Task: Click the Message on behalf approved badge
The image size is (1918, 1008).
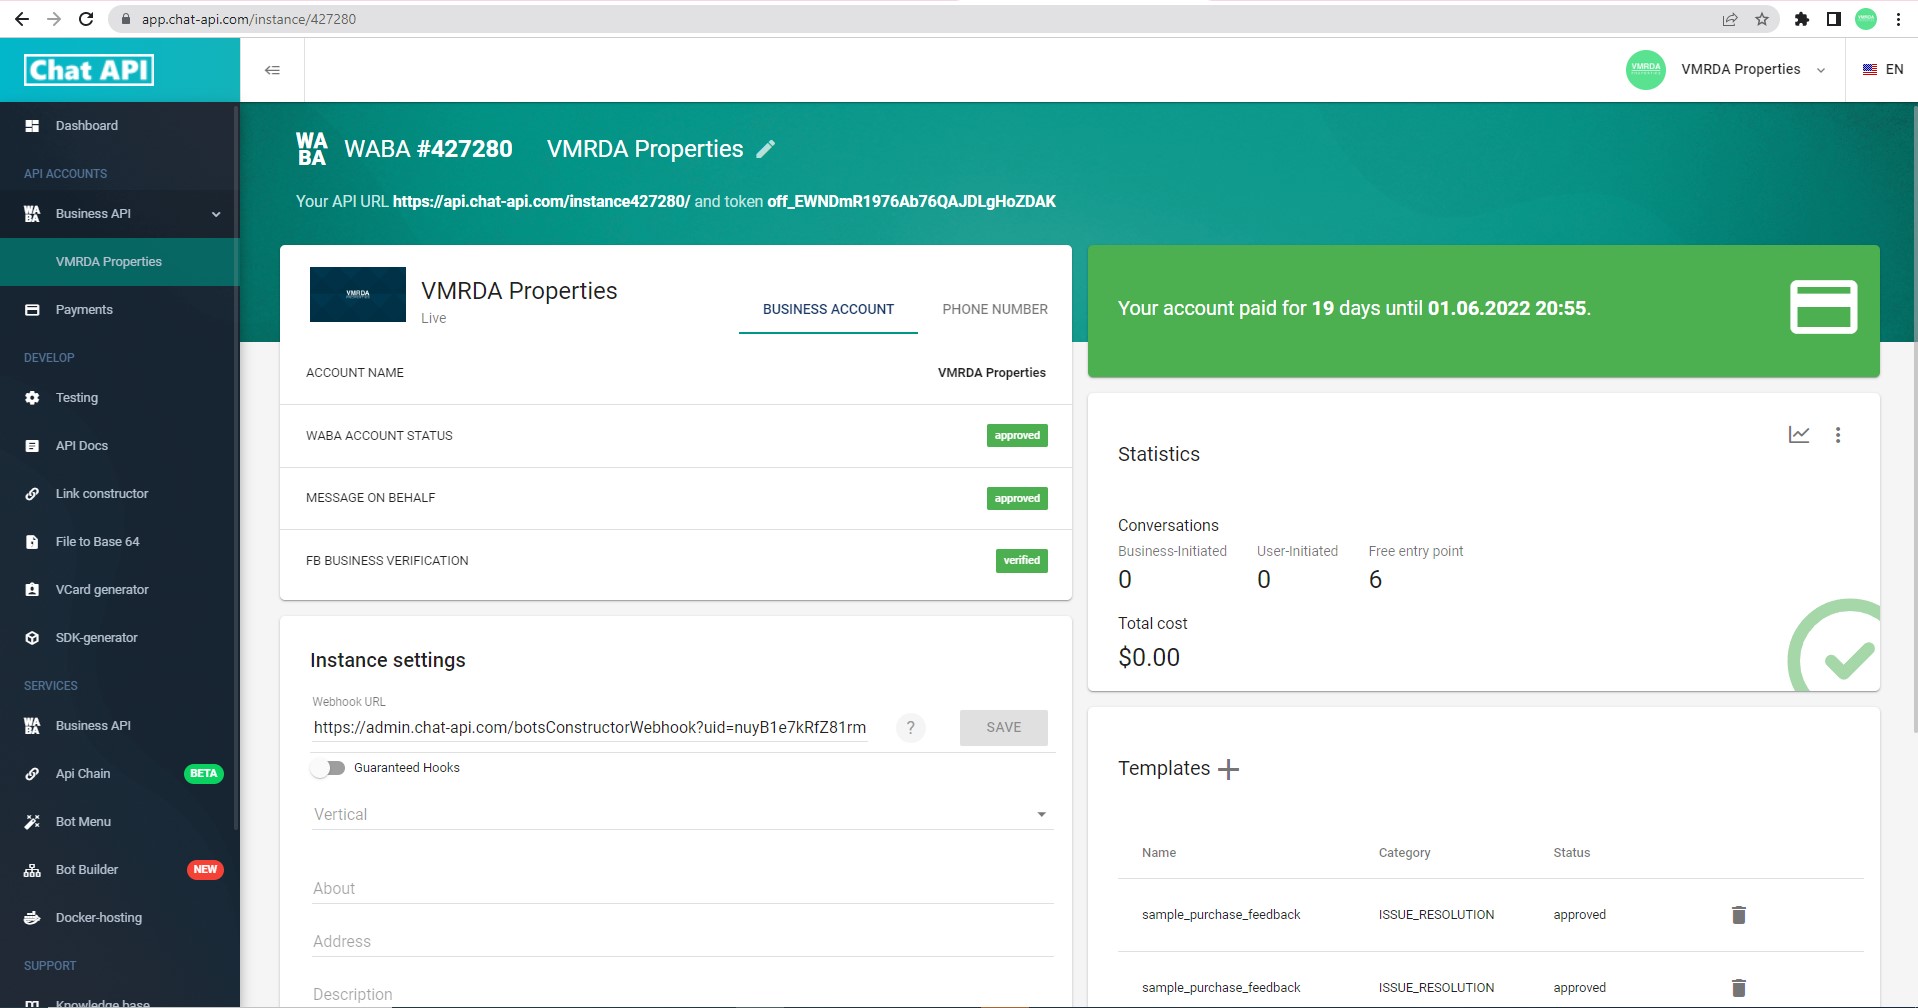Action: click(x=1017, y=498)
